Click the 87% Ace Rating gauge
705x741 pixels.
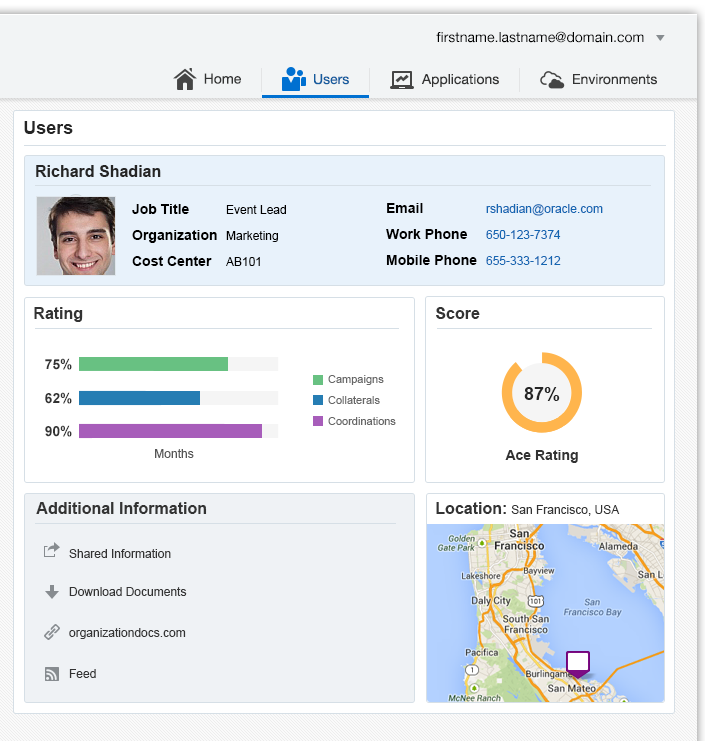[541, 393]
